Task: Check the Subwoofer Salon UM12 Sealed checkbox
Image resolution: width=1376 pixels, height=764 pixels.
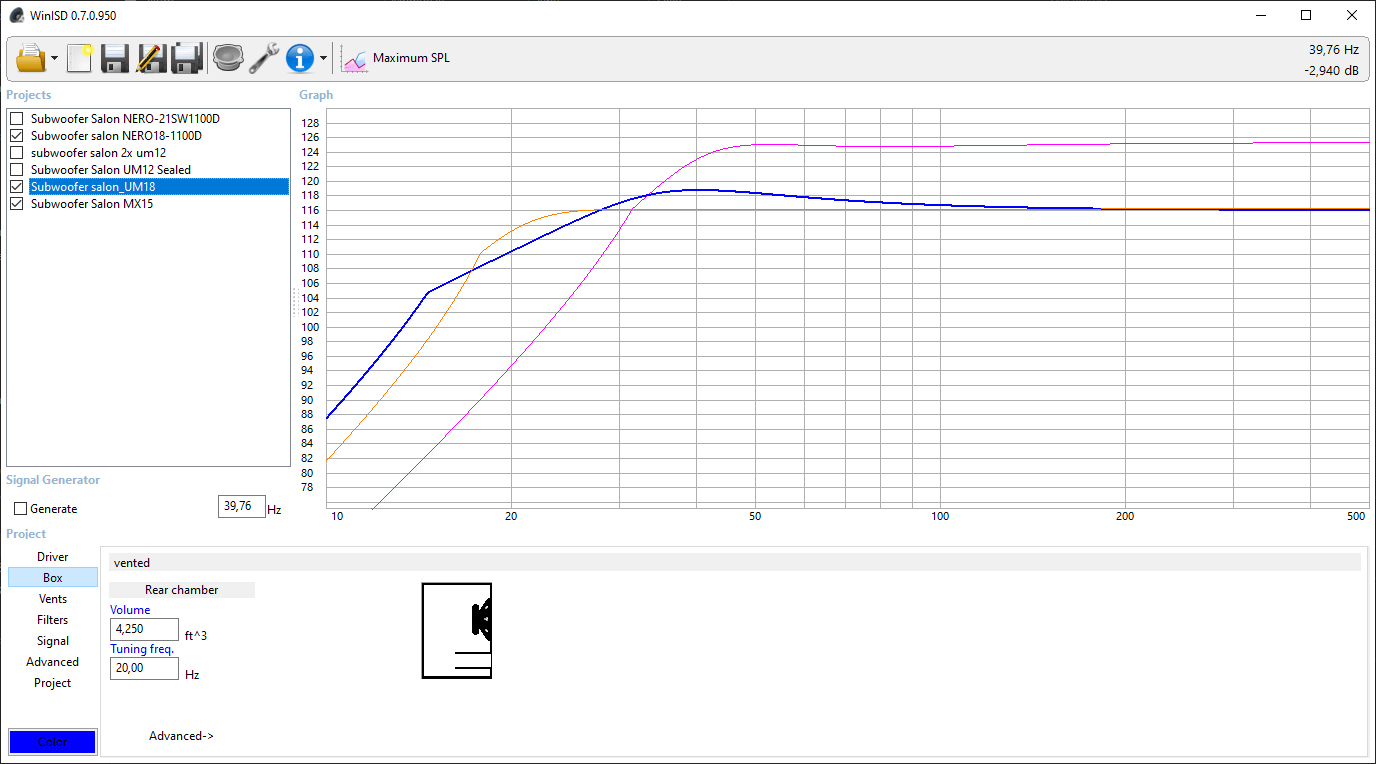Action: (x=16, y=170)
